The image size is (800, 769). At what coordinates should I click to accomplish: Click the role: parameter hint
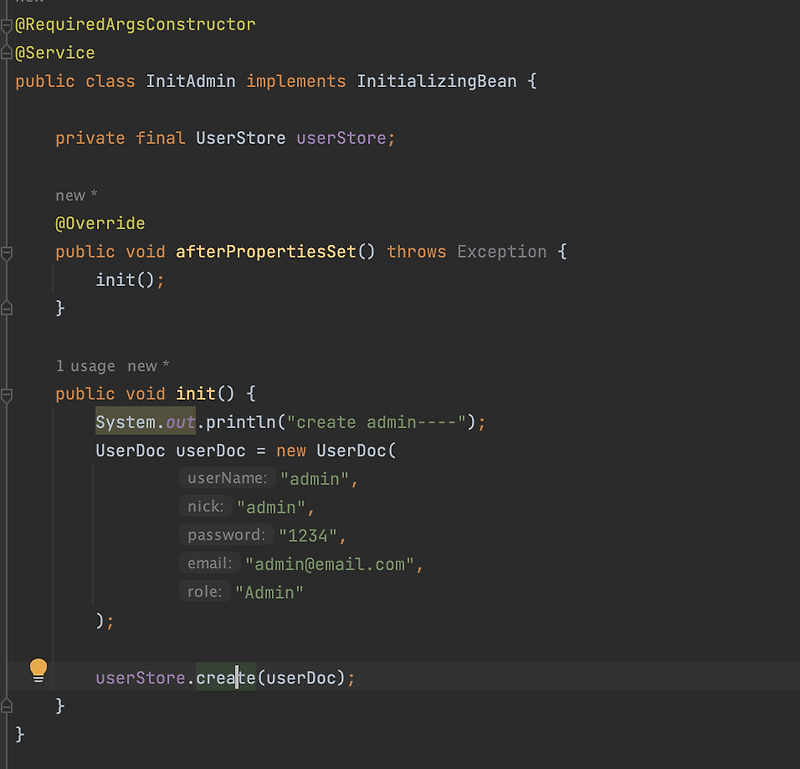205,592
